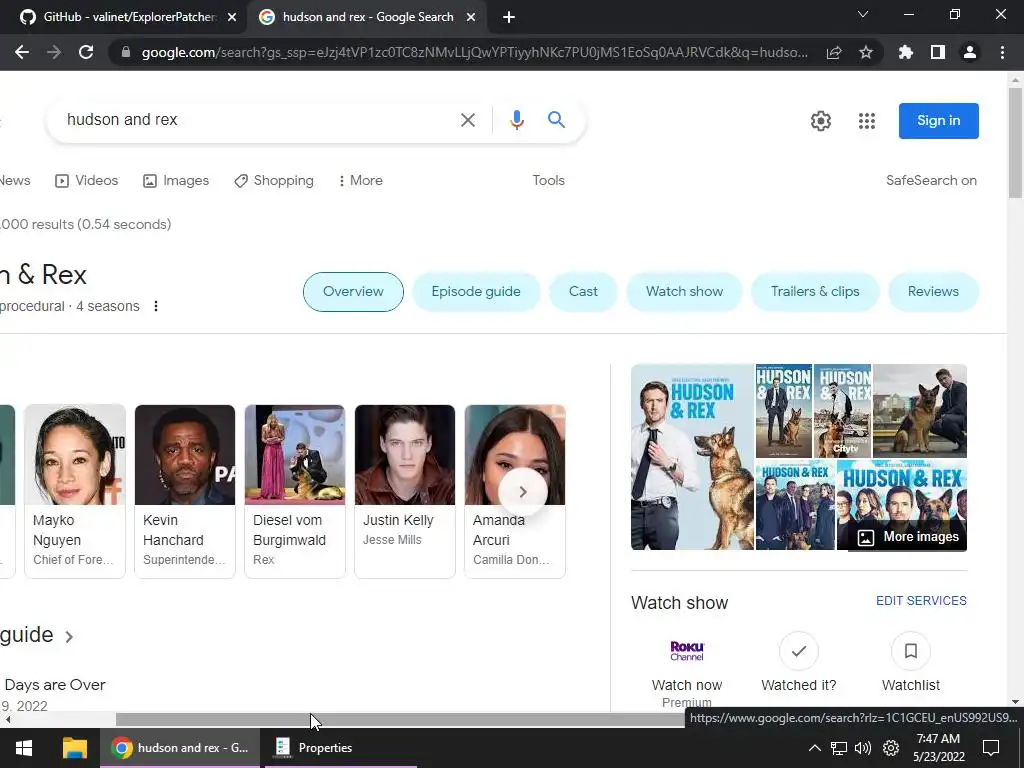
Task: Expand the More search options
Action: 360,181
